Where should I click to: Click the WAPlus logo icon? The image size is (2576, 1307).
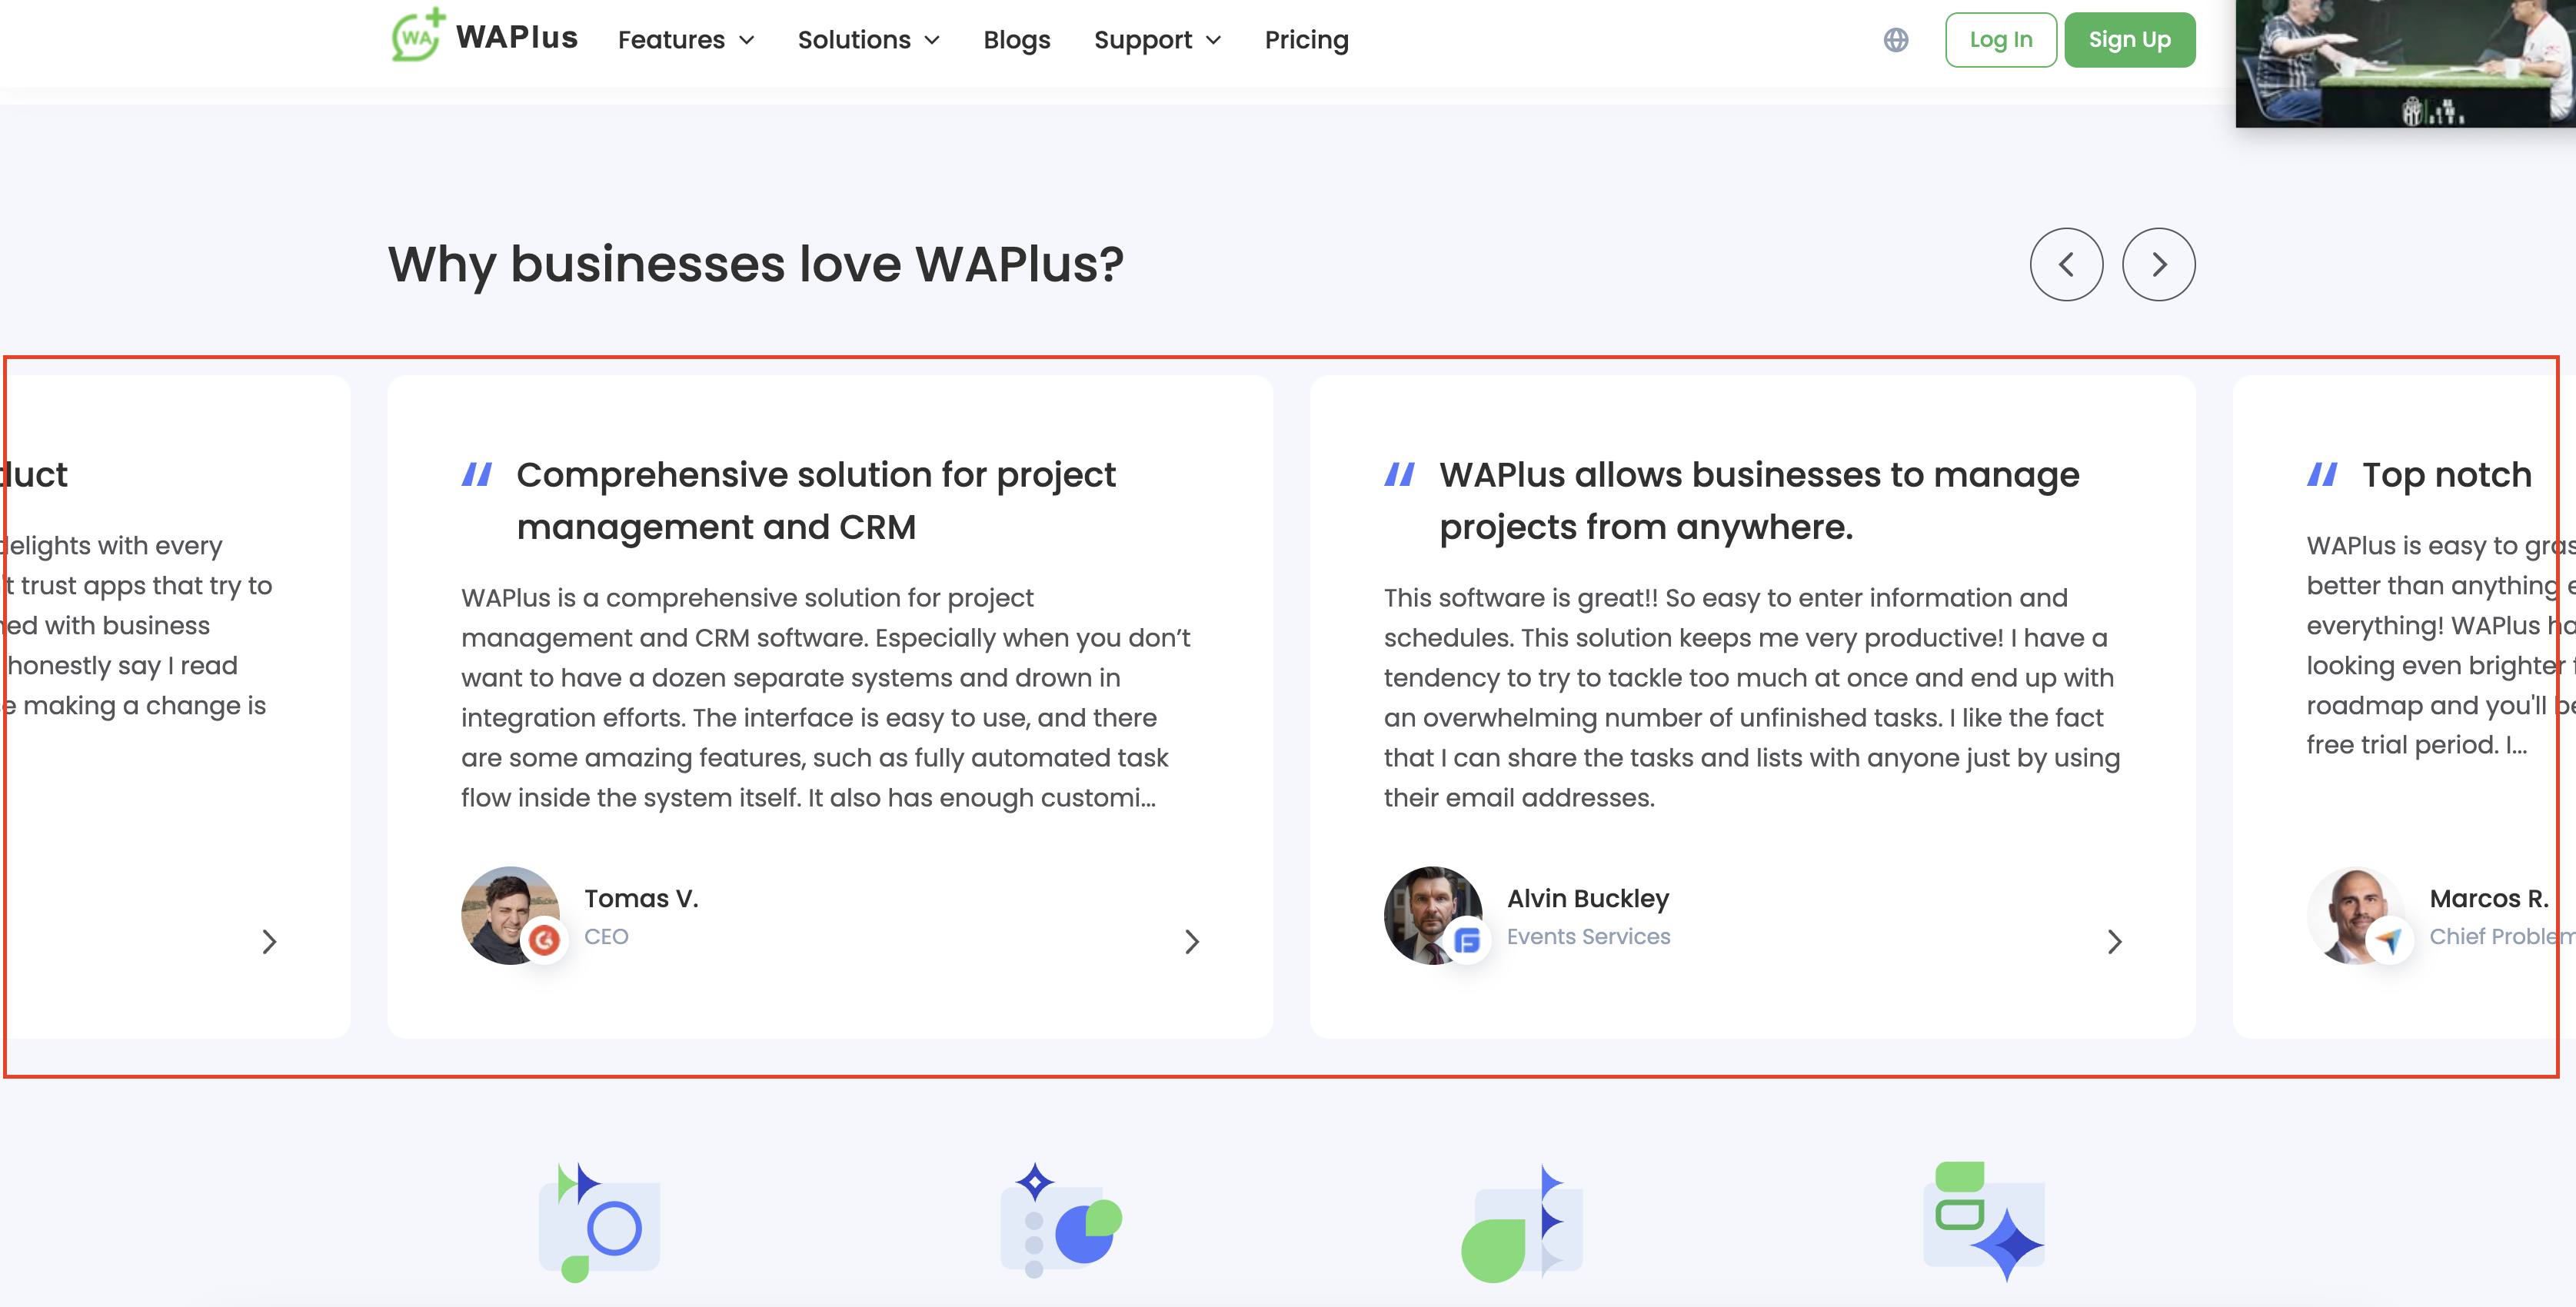417,36
